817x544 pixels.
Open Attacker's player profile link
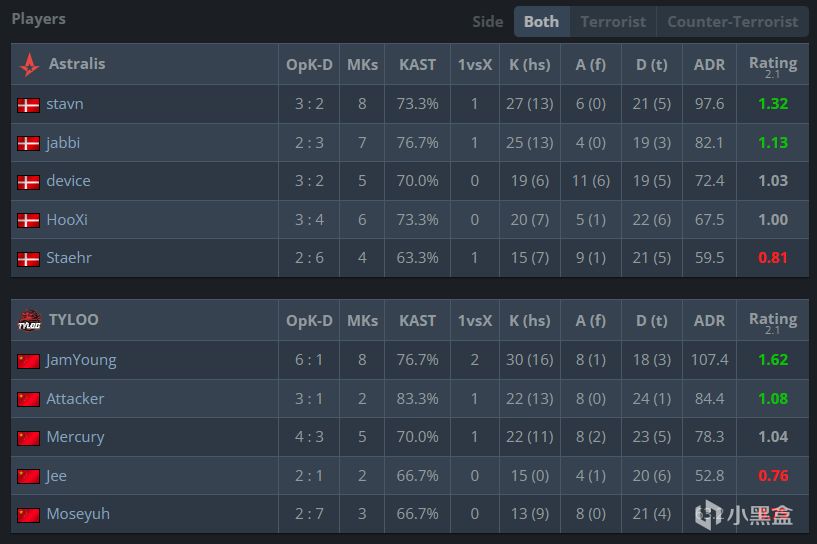point(75,399)
